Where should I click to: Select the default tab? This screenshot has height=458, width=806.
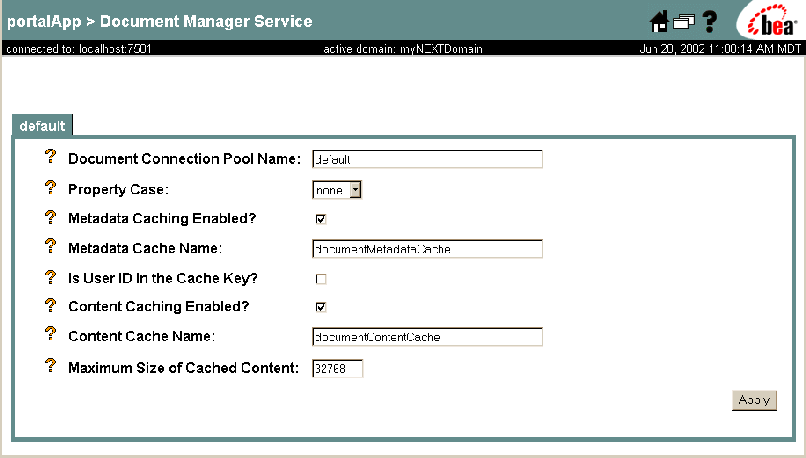pyautogui.click(x=42, y=126)
